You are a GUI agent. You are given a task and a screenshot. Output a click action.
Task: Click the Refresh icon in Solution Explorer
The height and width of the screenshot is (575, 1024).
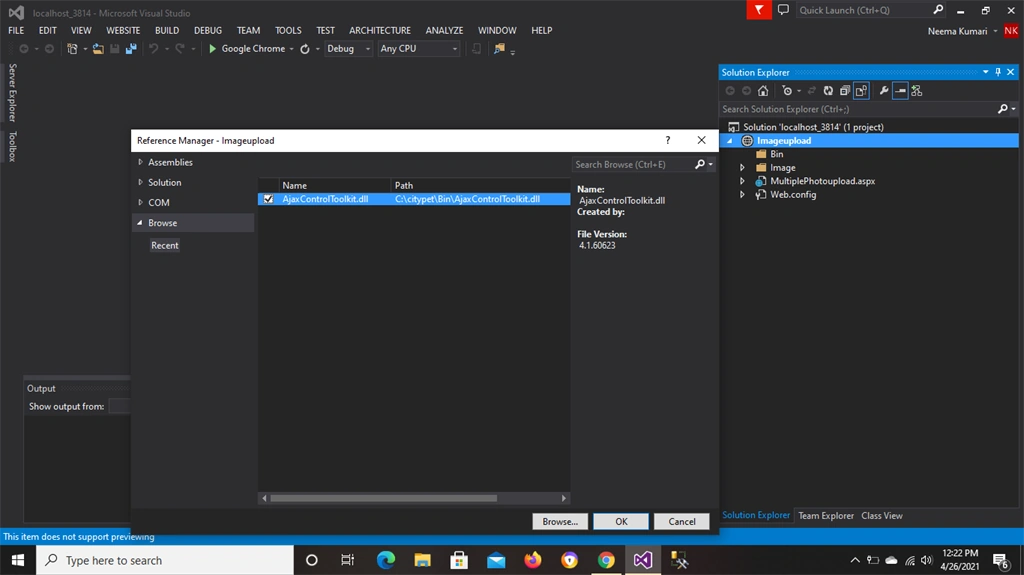(828, 91)
